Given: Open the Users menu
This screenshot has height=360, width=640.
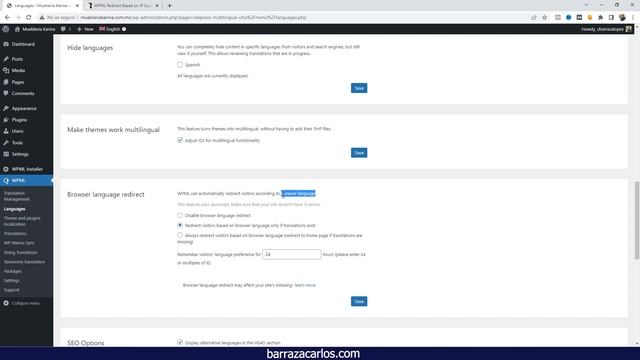Looking at the screenshot, I should click(x=17, y=131).
